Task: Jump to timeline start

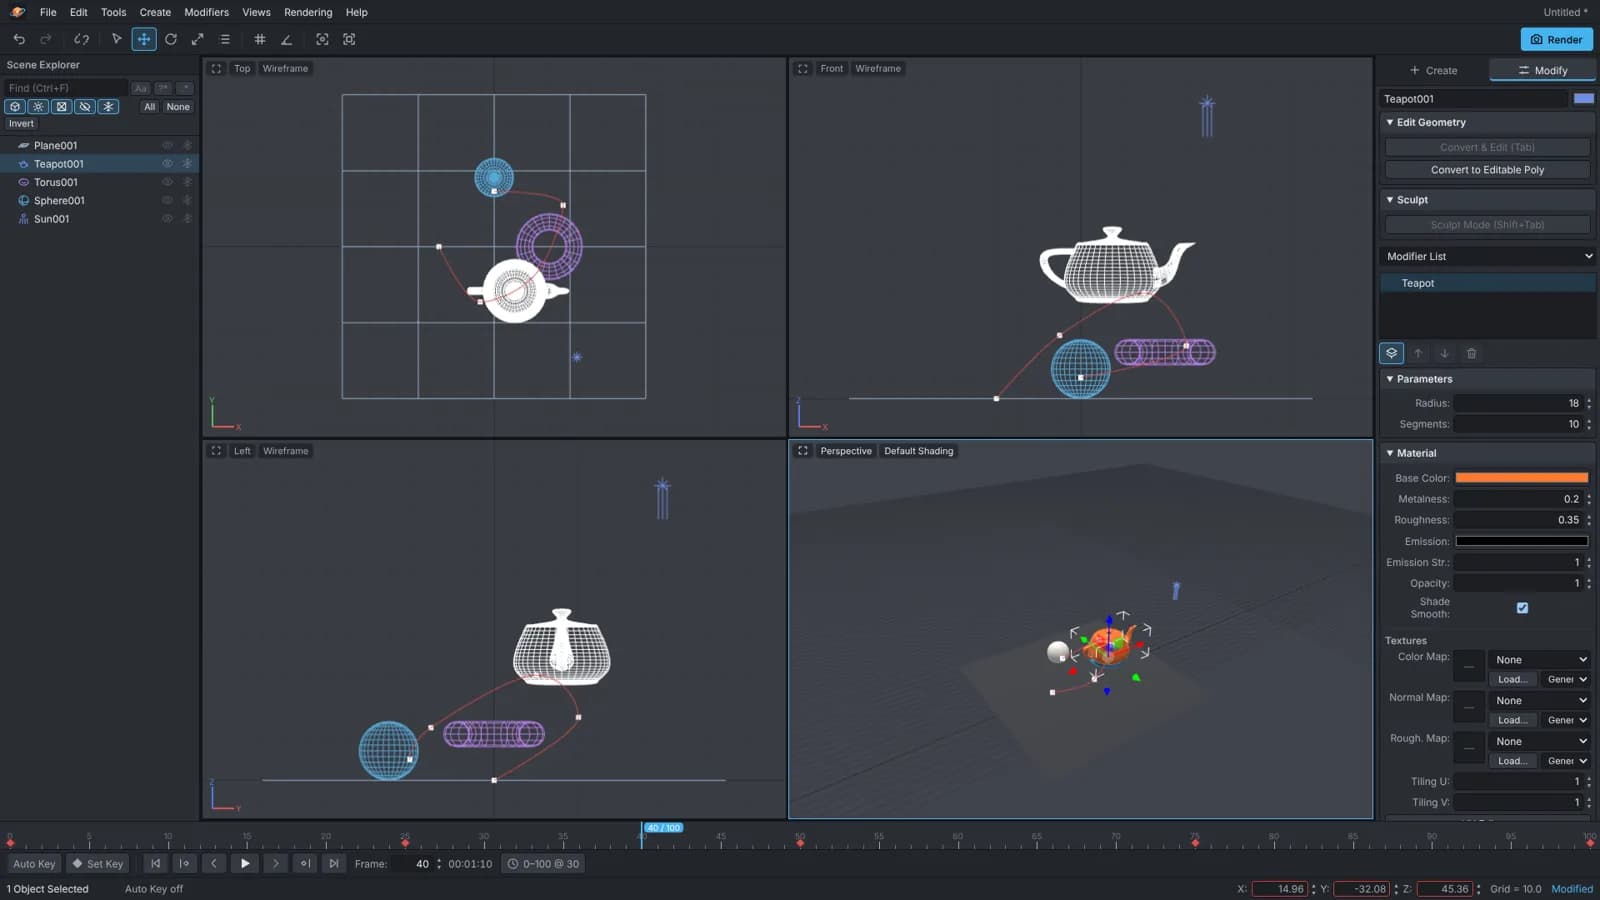Action: pos(155,864)
